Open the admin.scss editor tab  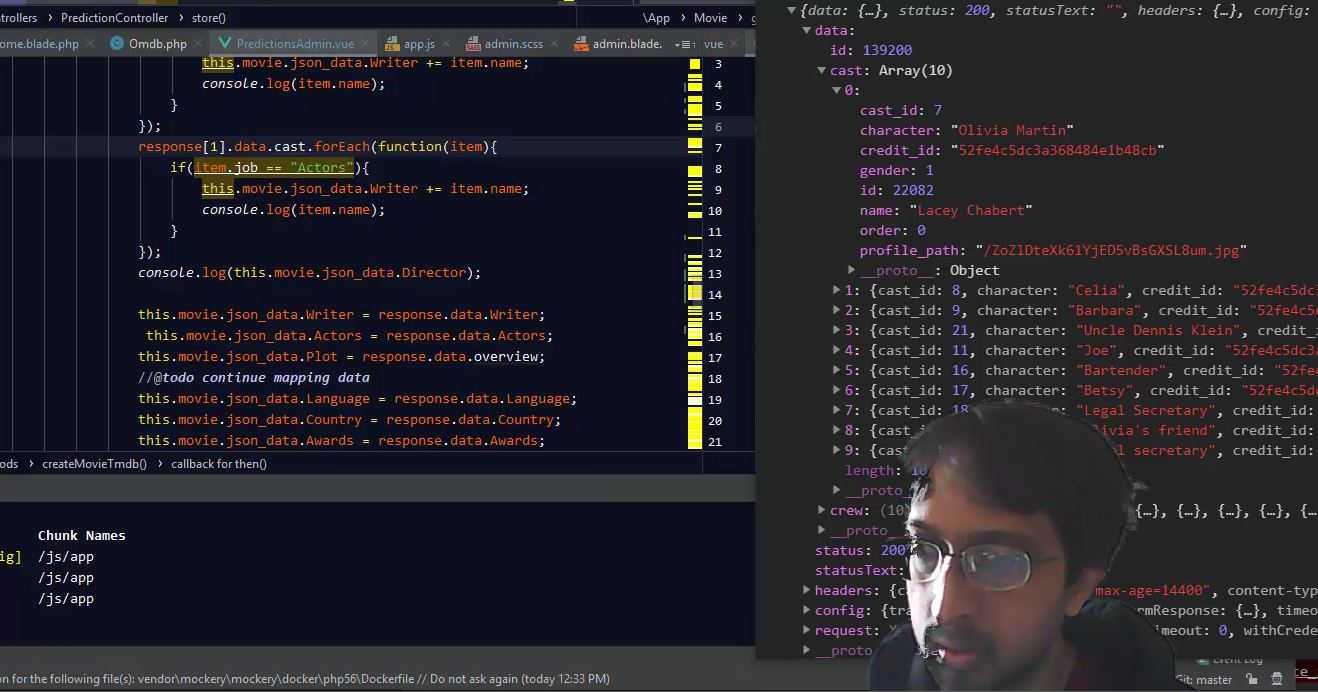click(x=513, y=44)
